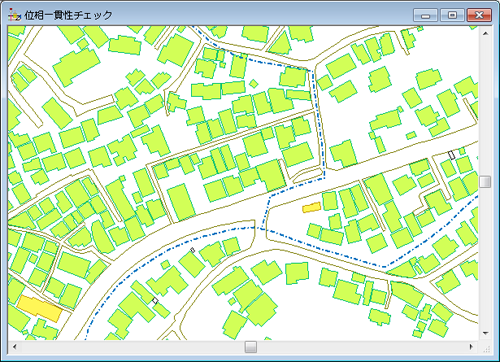Click the small black-outlined rectangle near top-right road
The height and width of the screenshot is (362, 500).
pos(452,155)
